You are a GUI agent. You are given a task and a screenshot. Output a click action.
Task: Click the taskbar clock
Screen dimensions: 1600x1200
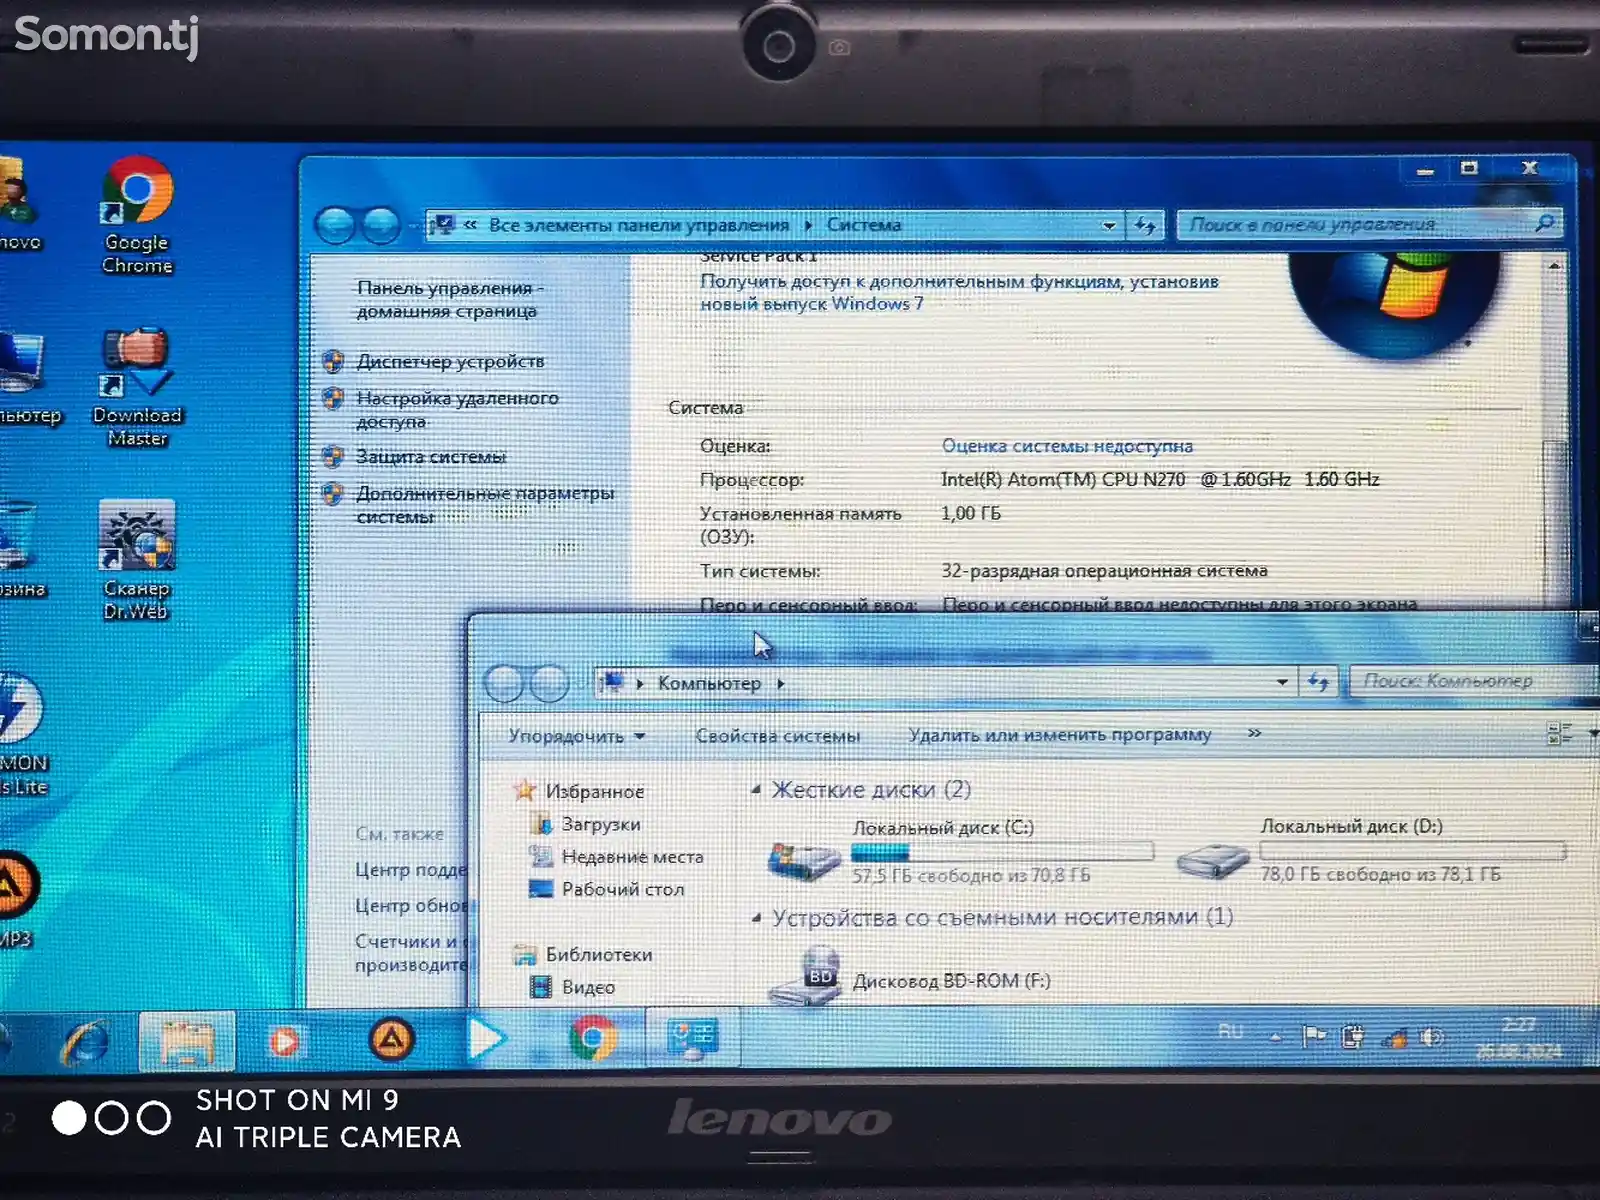[1518, 1038]
